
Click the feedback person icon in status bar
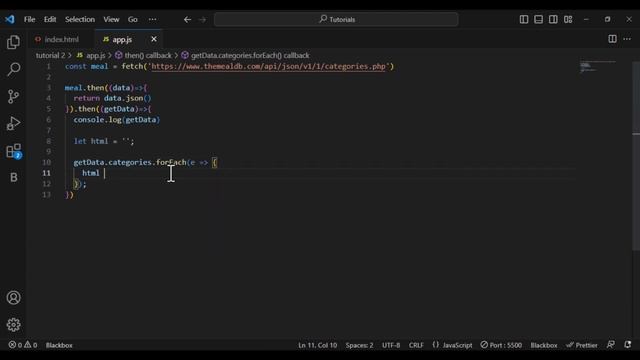coord(611,345)
